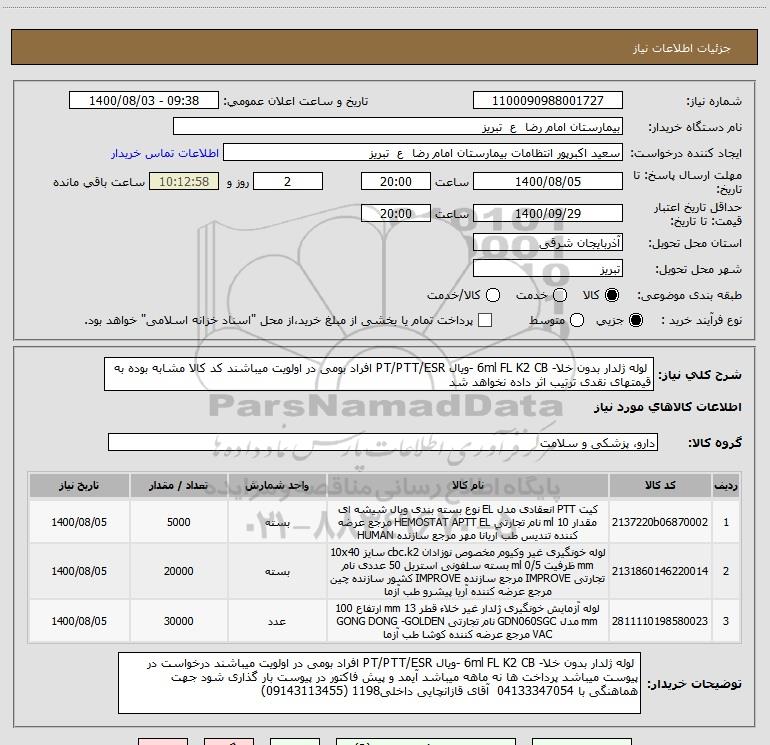Click the need number field 1100090988001727

pos(548,101)
